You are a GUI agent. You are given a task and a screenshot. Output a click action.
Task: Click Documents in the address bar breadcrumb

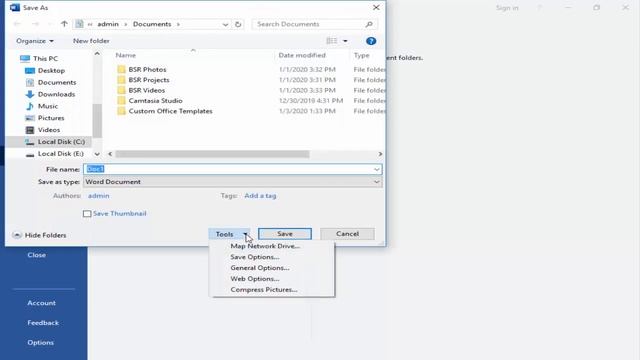click(x=152, y=24)
